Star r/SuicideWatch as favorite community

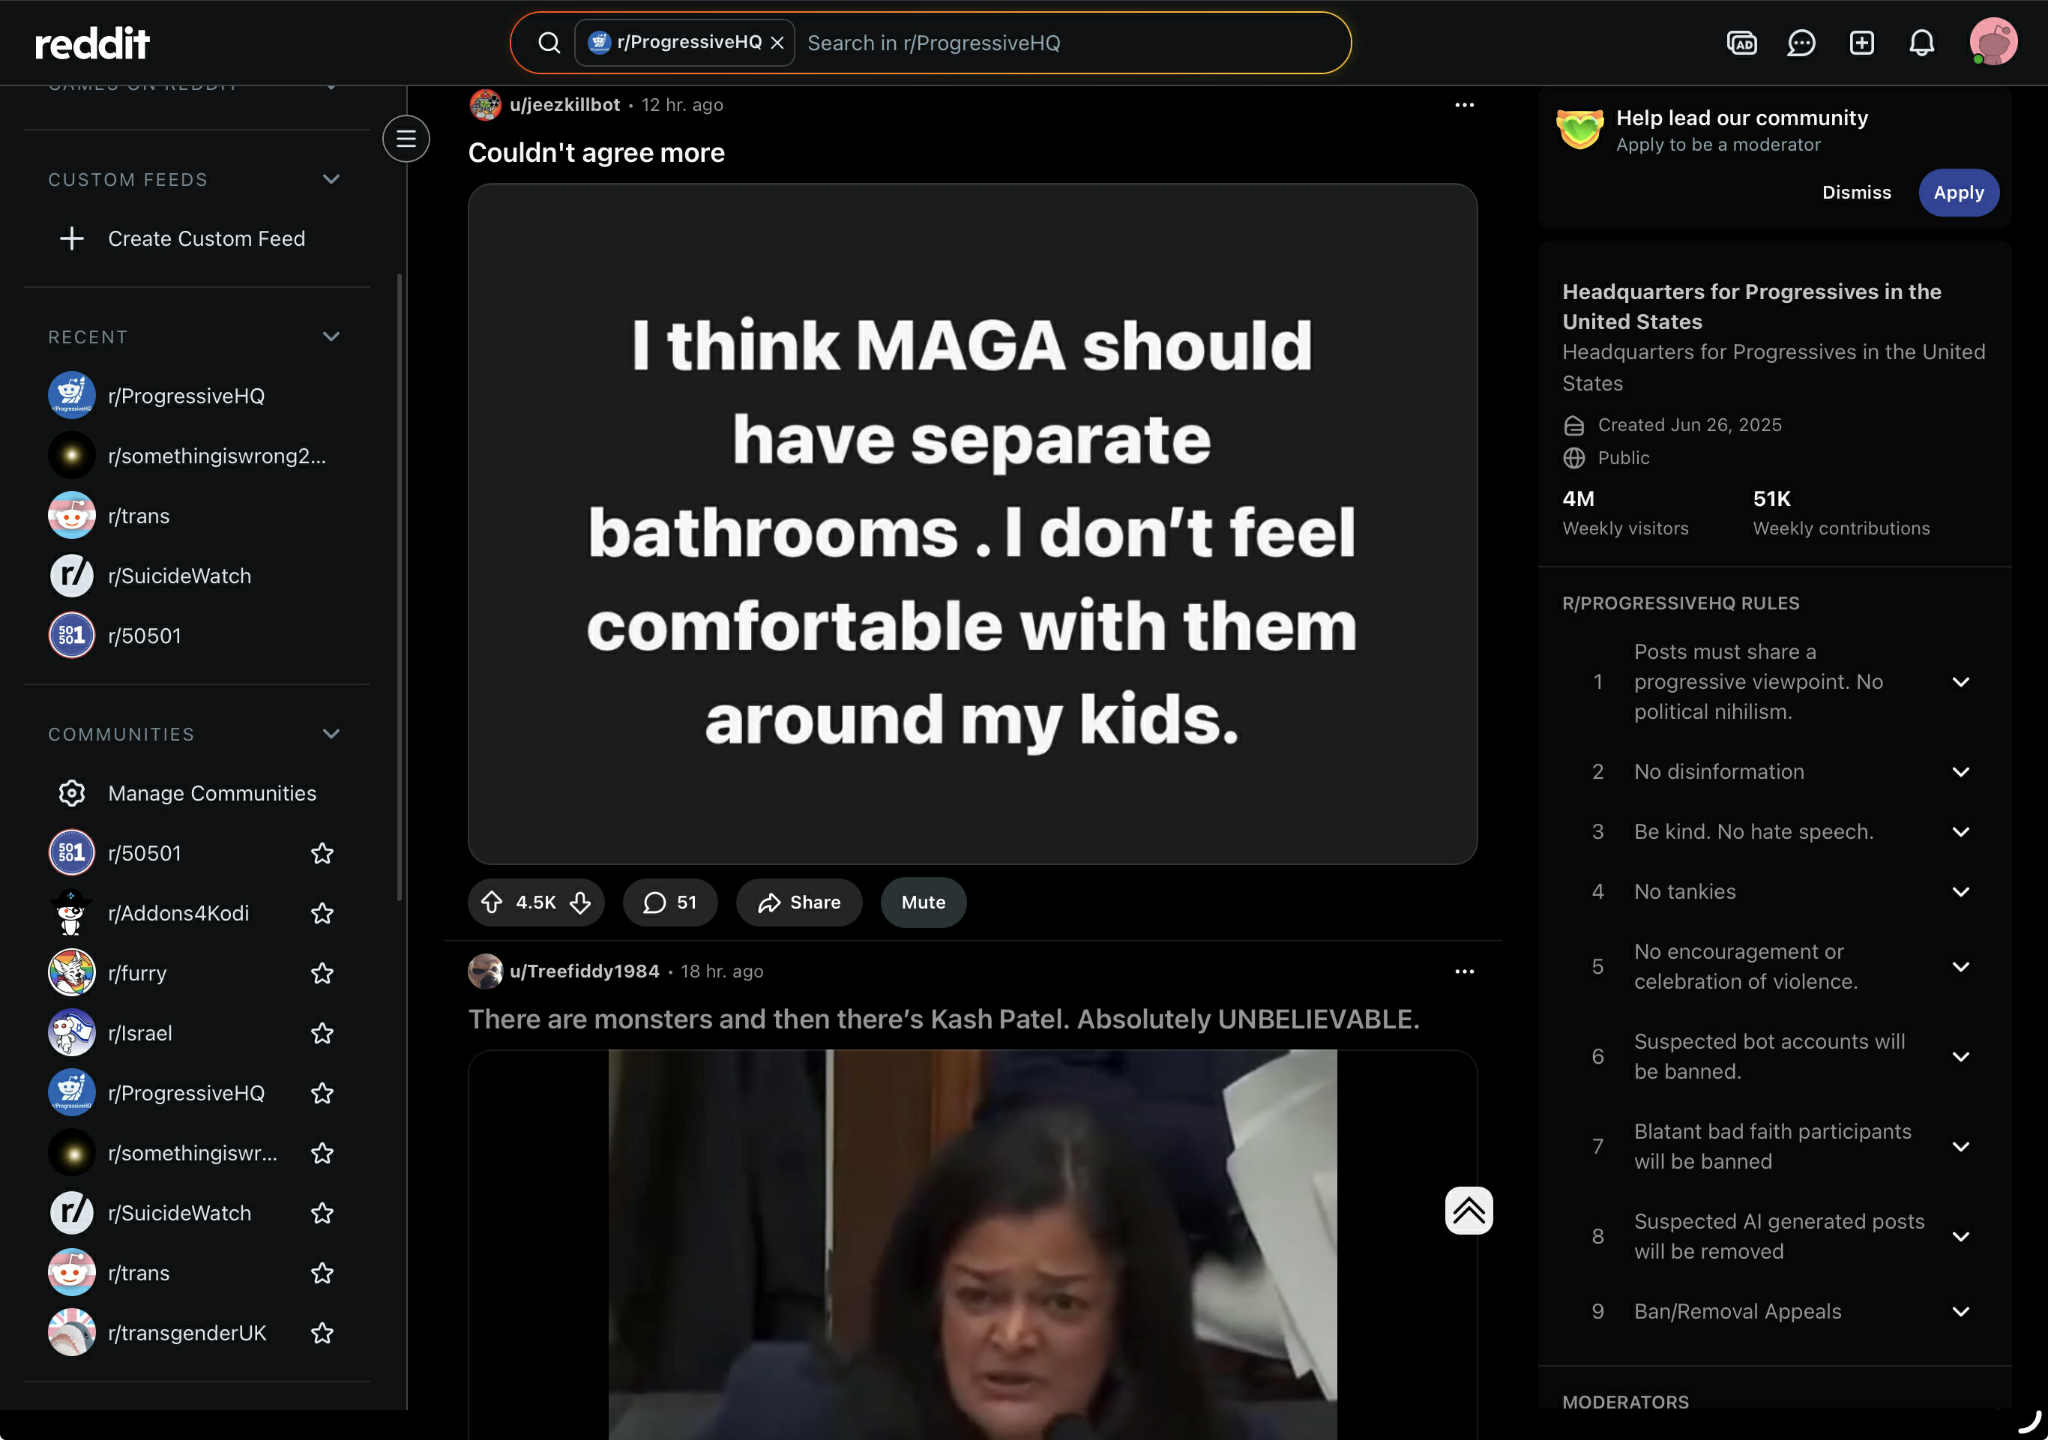(x=322, y=1213)
